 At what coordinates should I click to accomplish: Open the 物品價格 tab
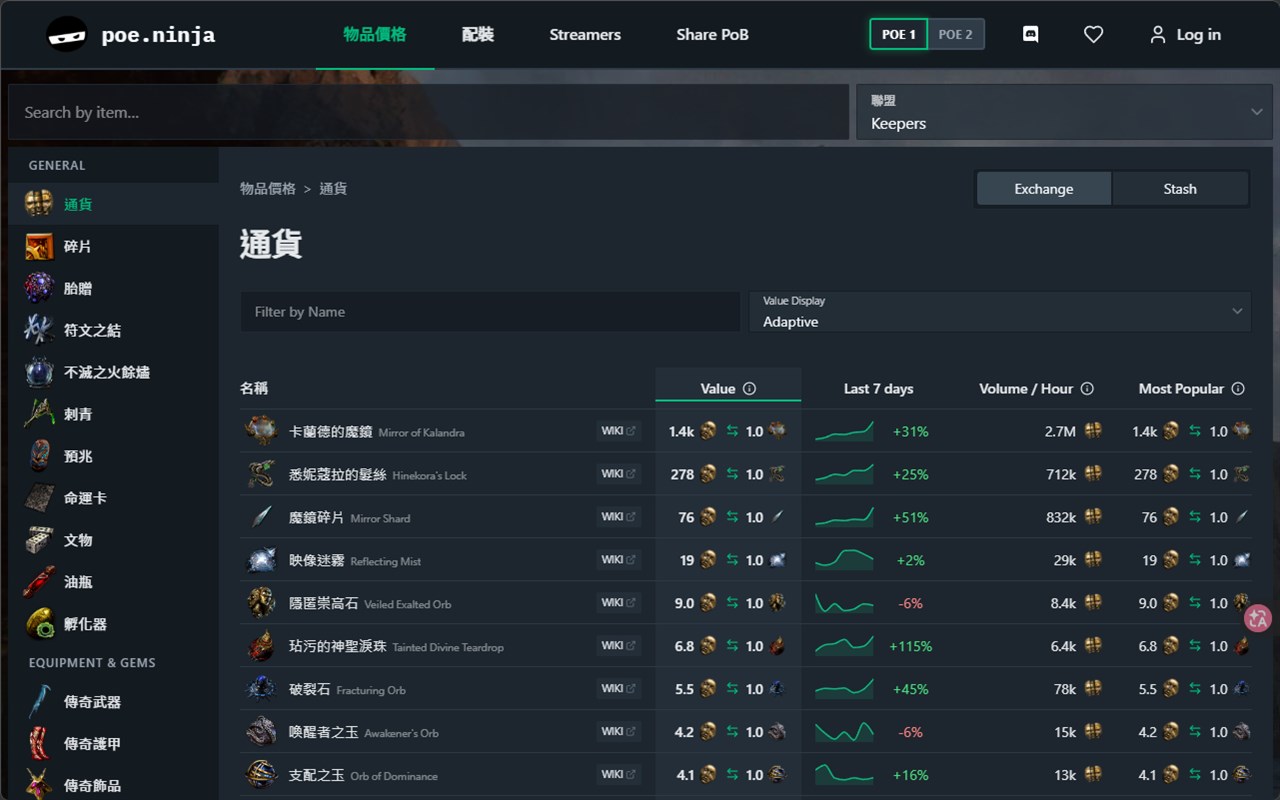click(x=375, y=34)
